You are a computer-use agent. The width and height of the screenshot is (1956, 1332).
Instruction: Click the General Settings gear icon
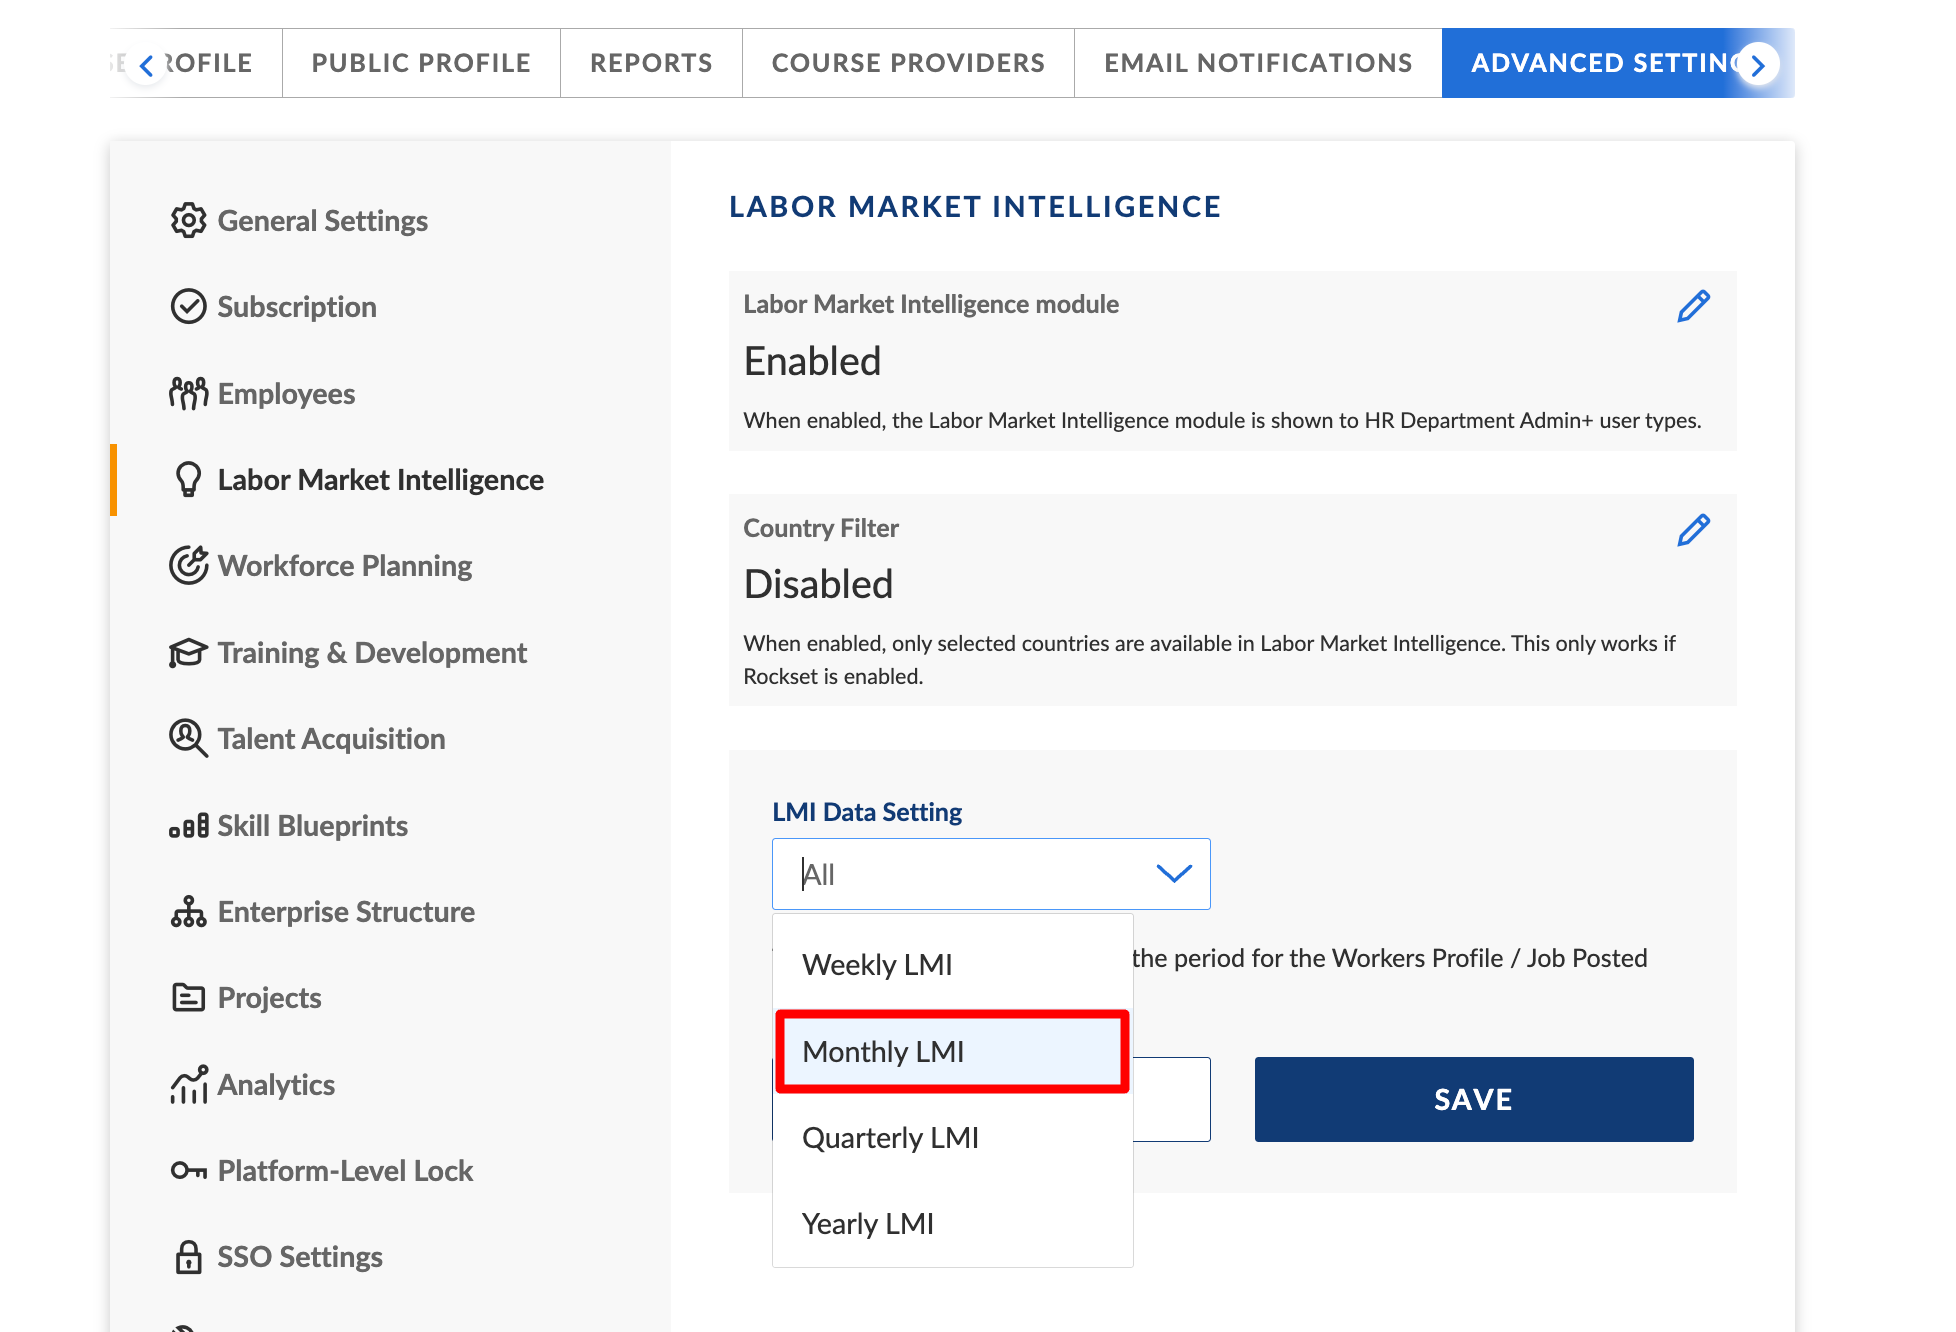[x=188, y=220]
